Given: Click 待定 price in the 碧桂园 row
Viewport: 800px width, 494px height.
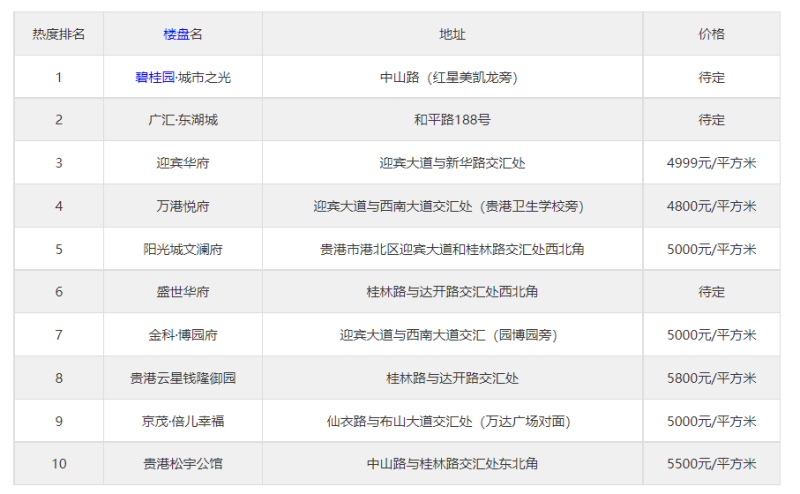Looking at the screenshot, I should tap(711, 77).
